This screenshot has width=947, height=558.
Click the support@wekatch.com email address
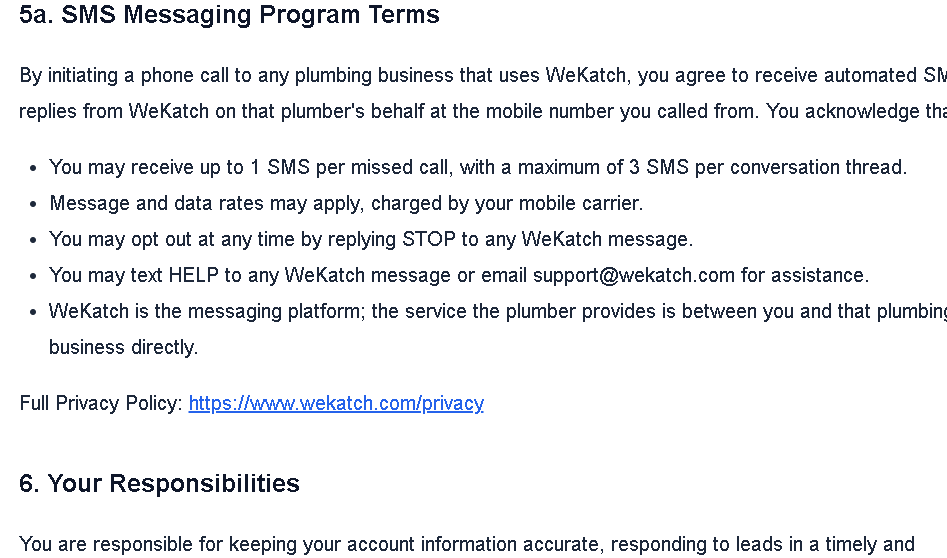click(633, 275)
